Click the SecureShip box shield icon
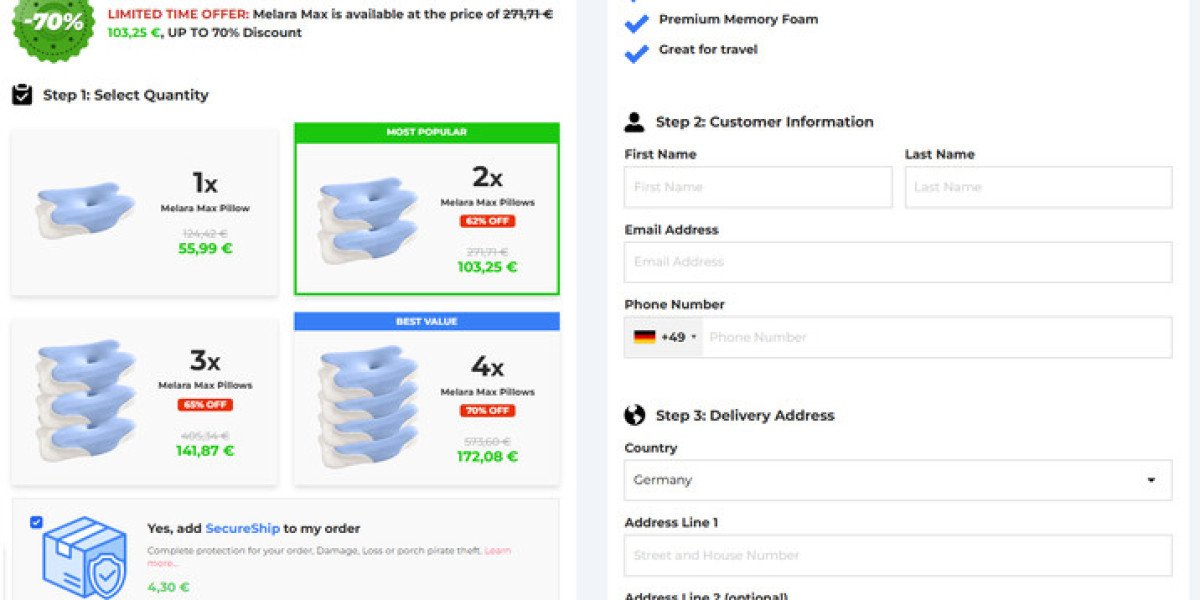 click(x=85, y=558)
